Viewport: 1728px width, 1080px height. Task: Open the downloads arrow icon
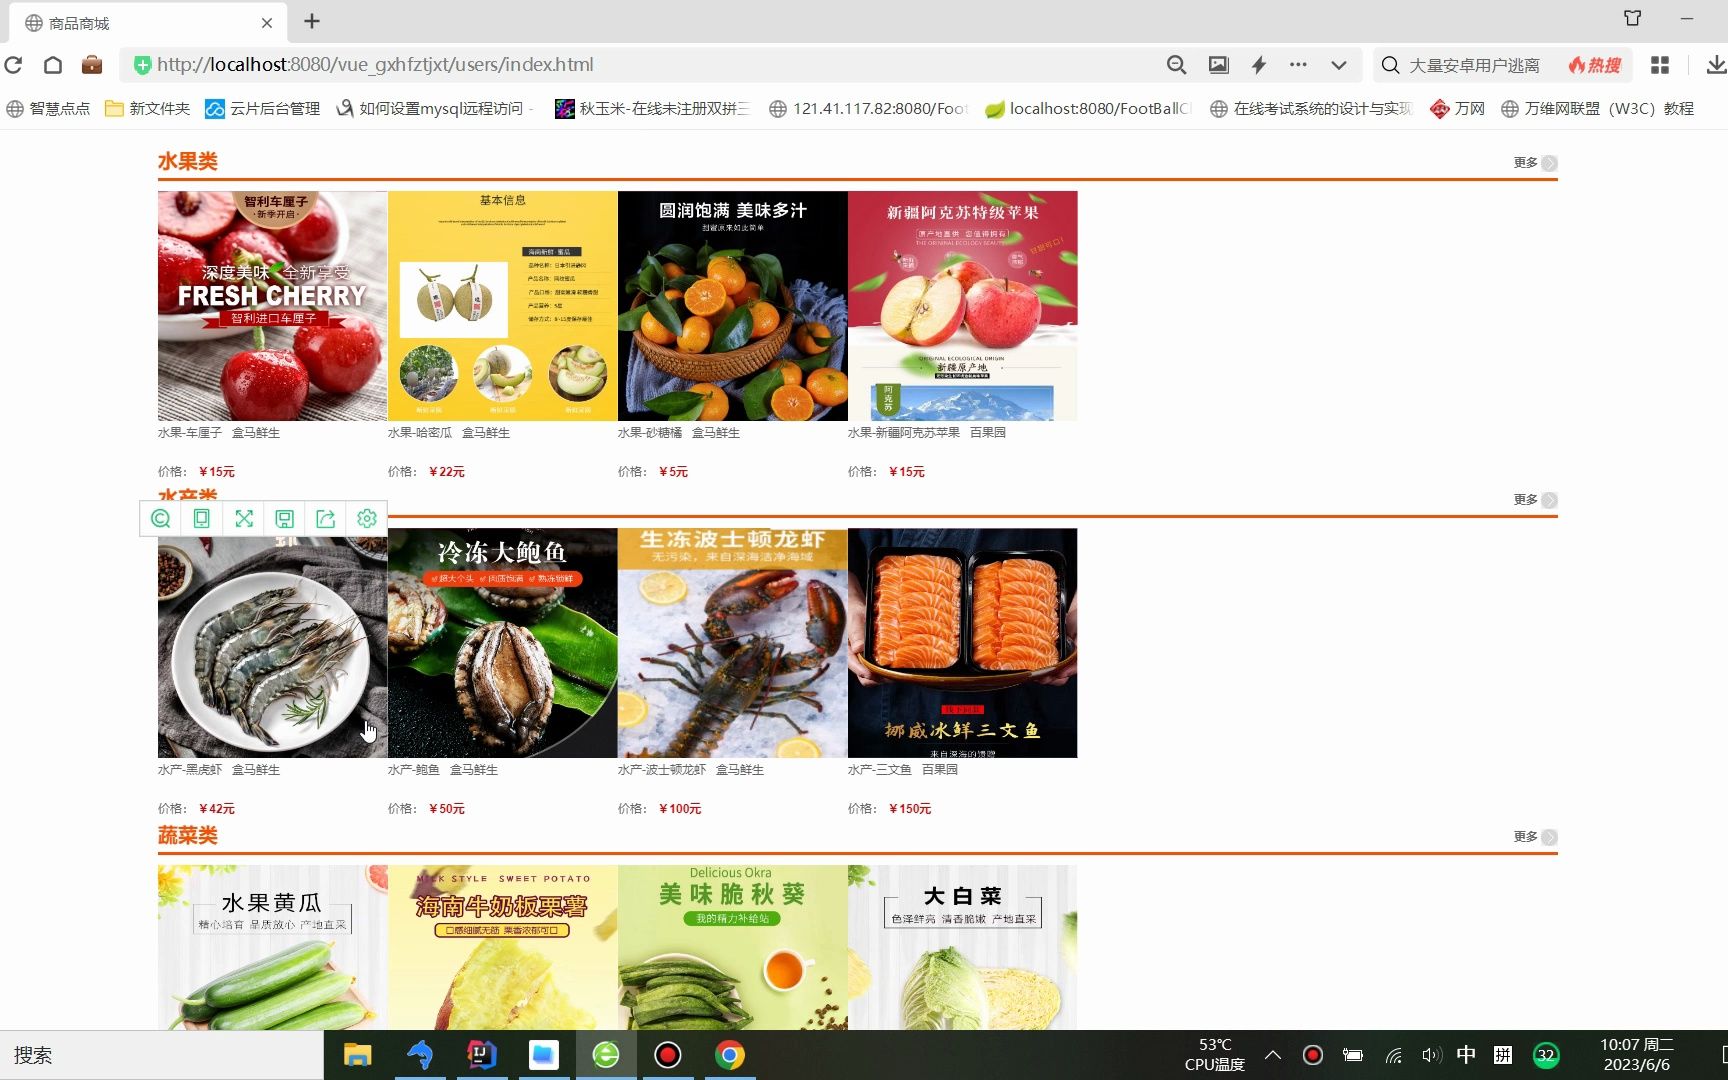pos(1716,65)
